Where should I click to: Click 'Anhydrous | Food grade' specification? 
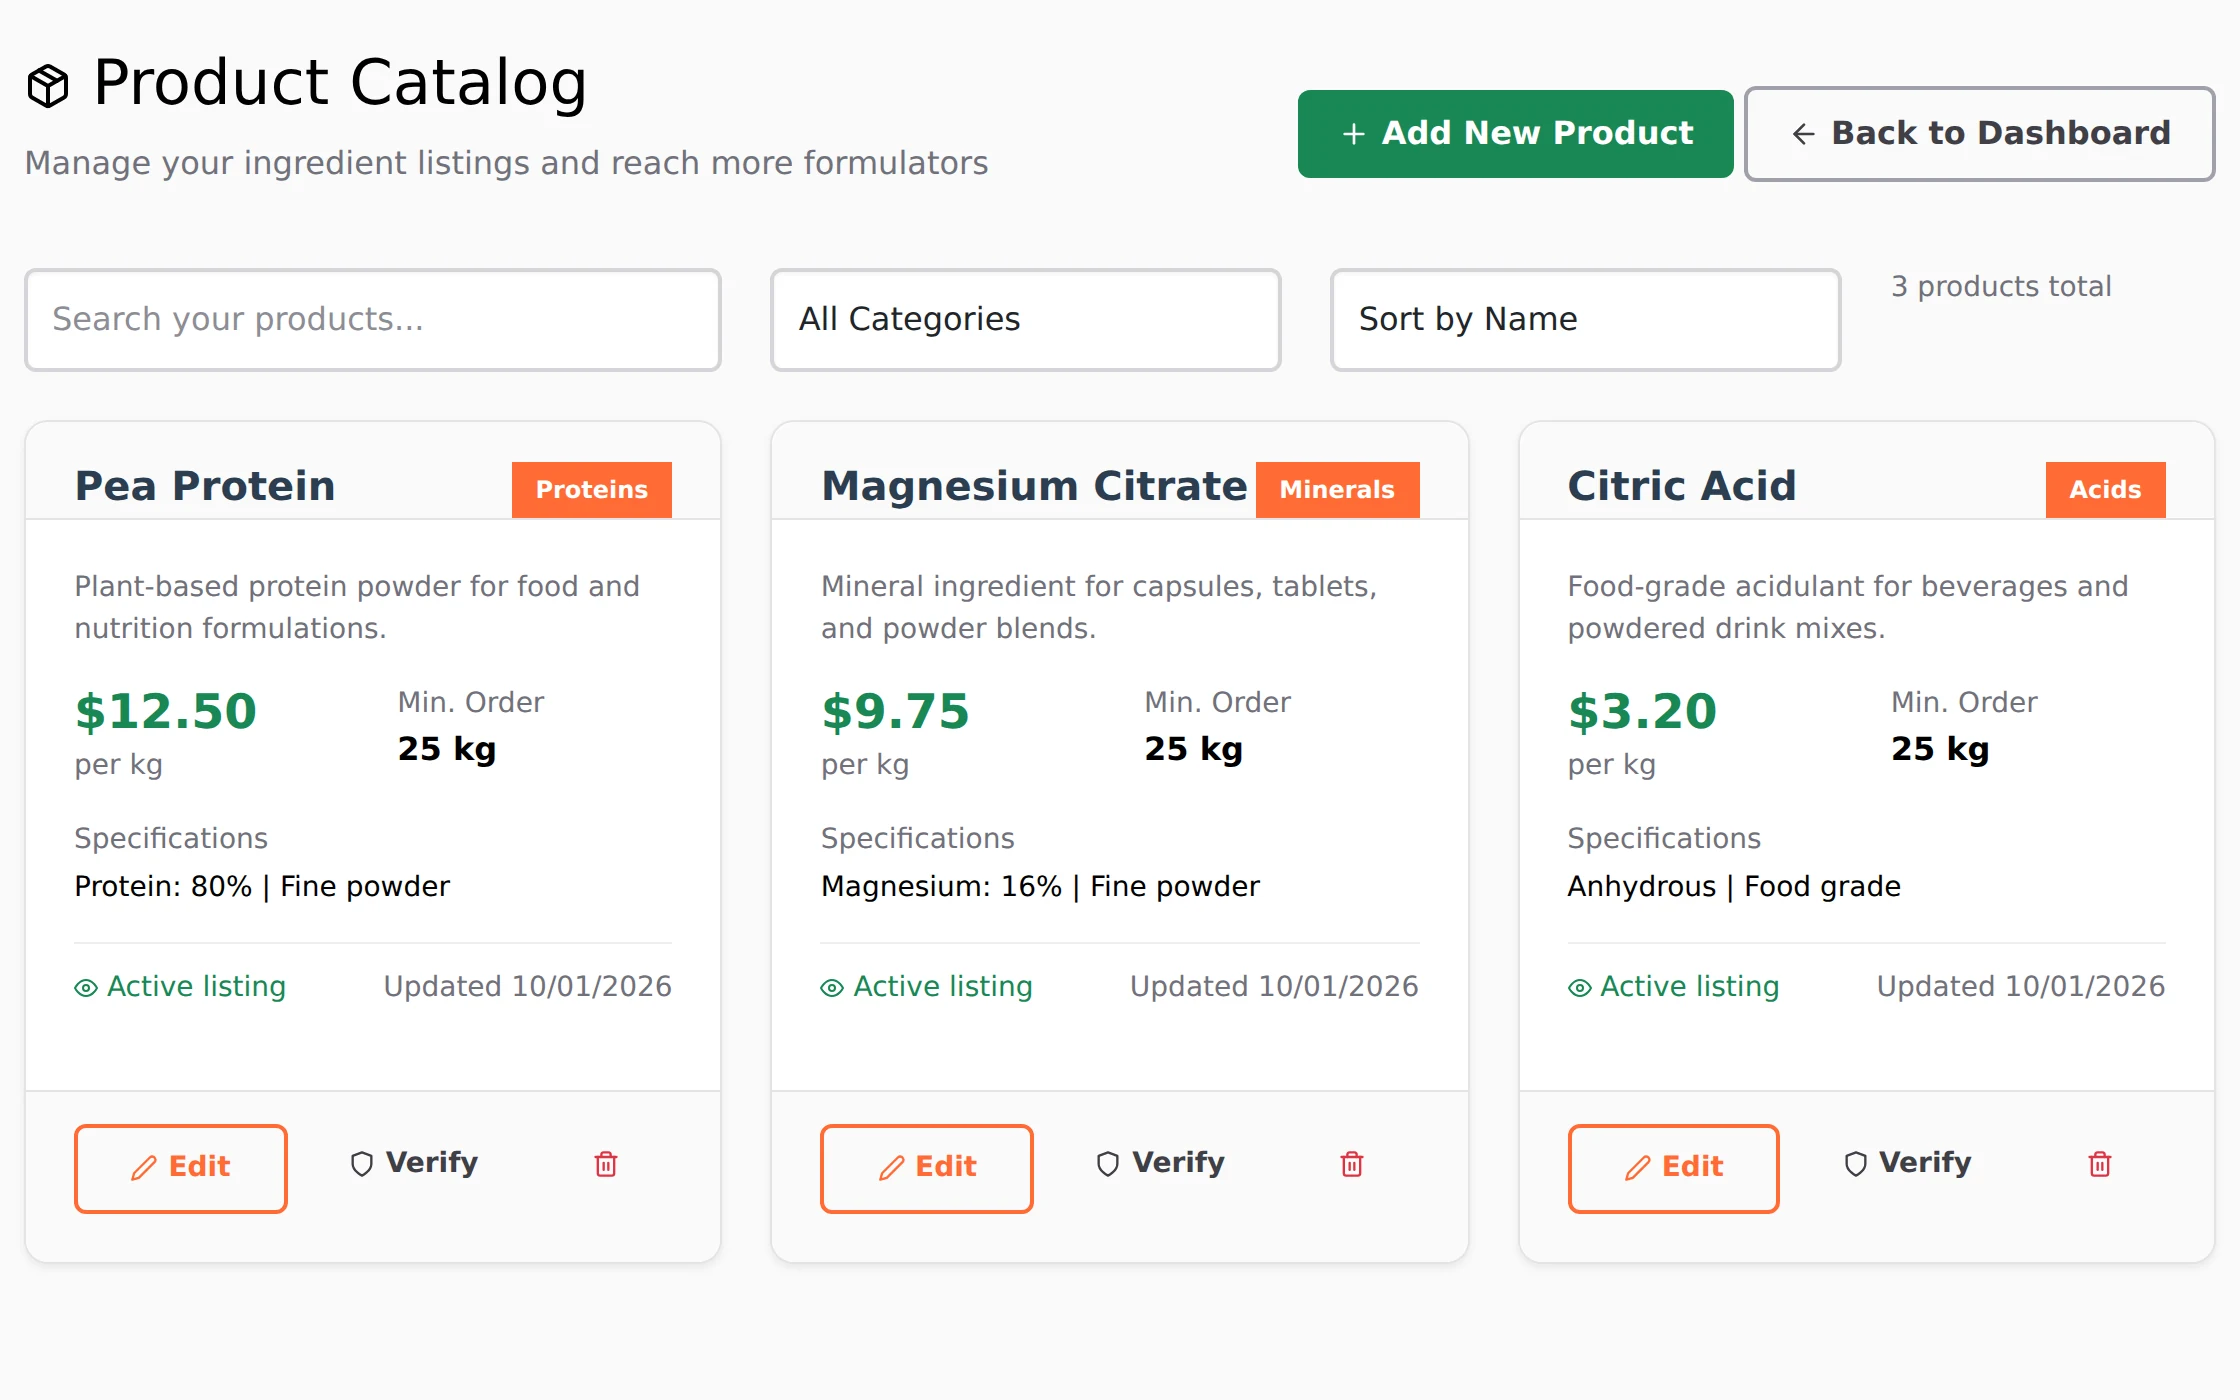point(1734,887)
